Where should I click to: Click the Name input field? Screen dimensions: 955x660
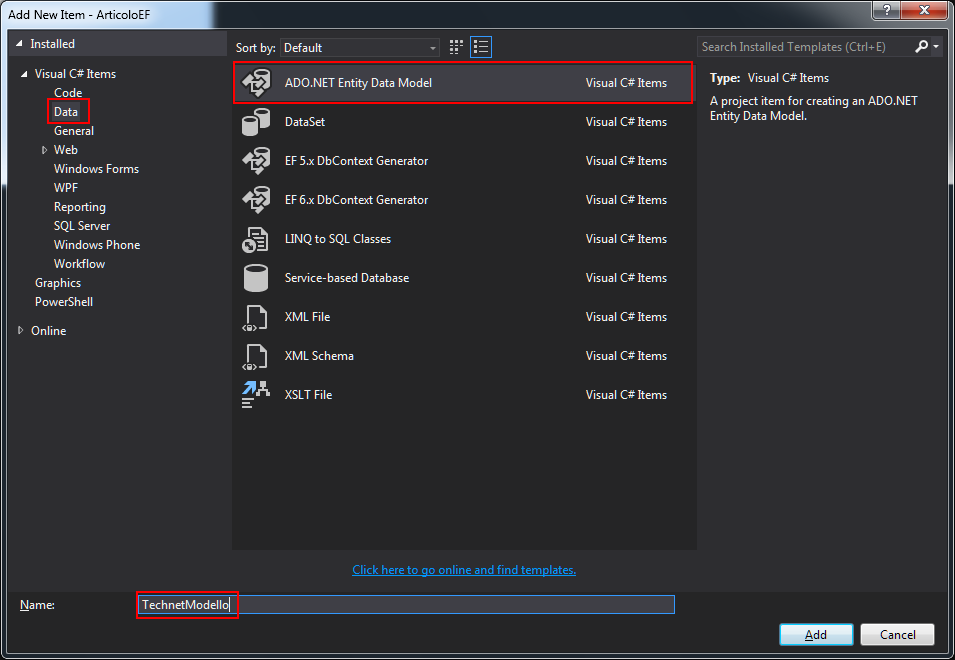coord(406,605)
